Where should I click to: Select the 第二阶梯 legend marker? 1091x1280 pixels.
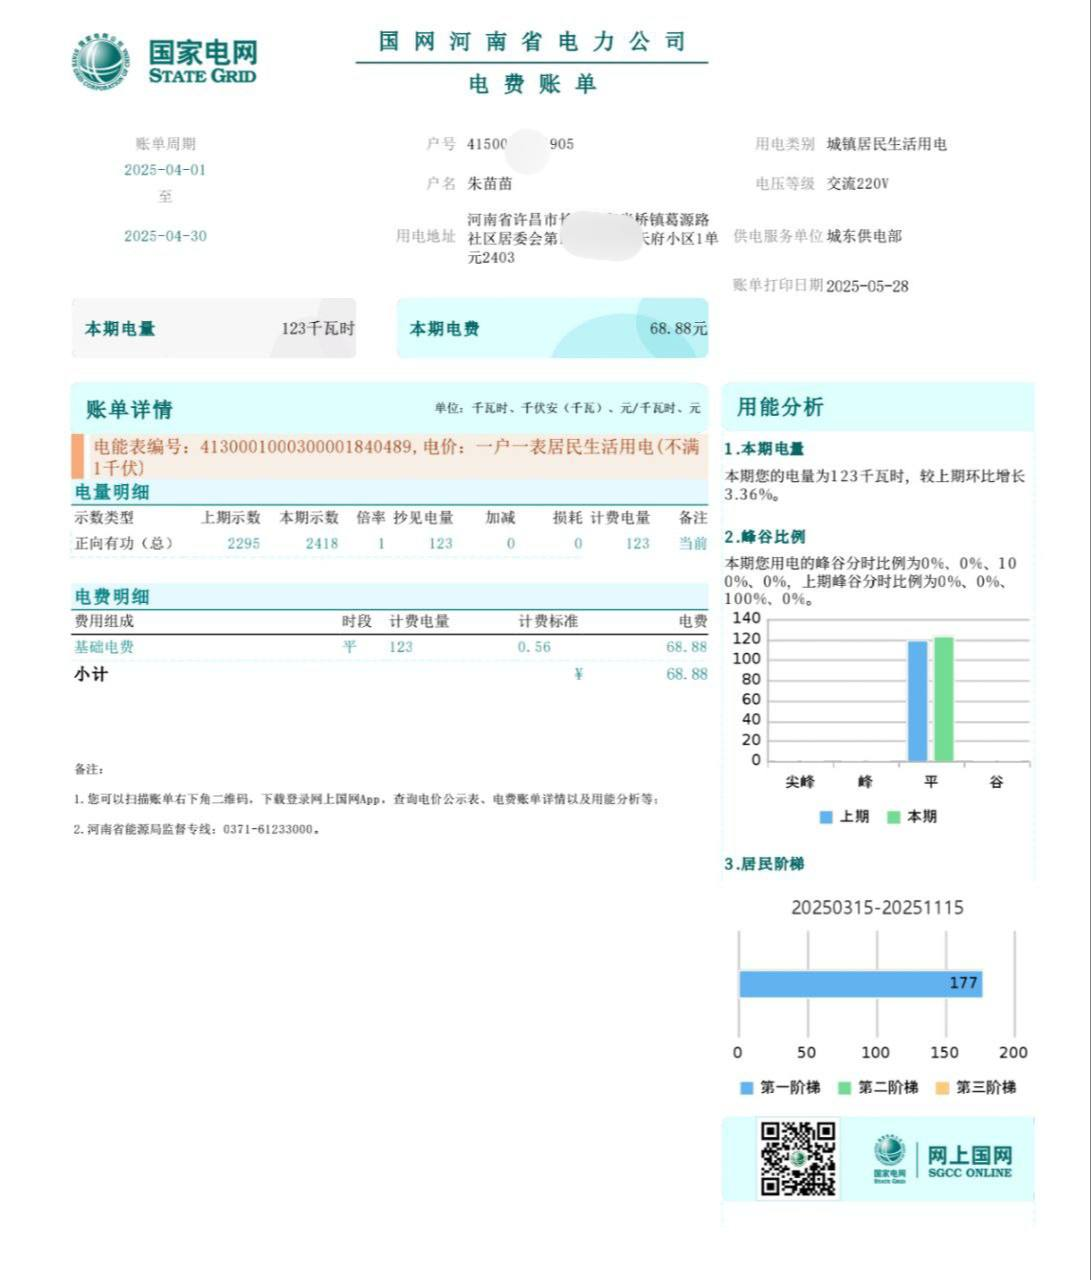point(844,1088)
